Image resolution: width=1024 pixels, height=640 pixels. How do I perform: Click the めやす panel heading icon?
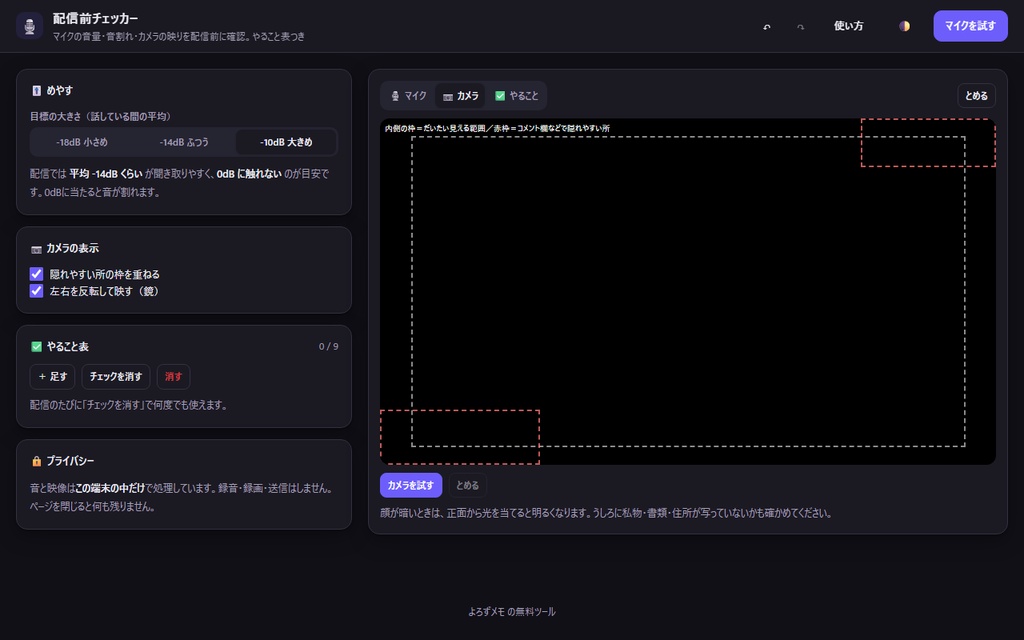tap(37, 91)
